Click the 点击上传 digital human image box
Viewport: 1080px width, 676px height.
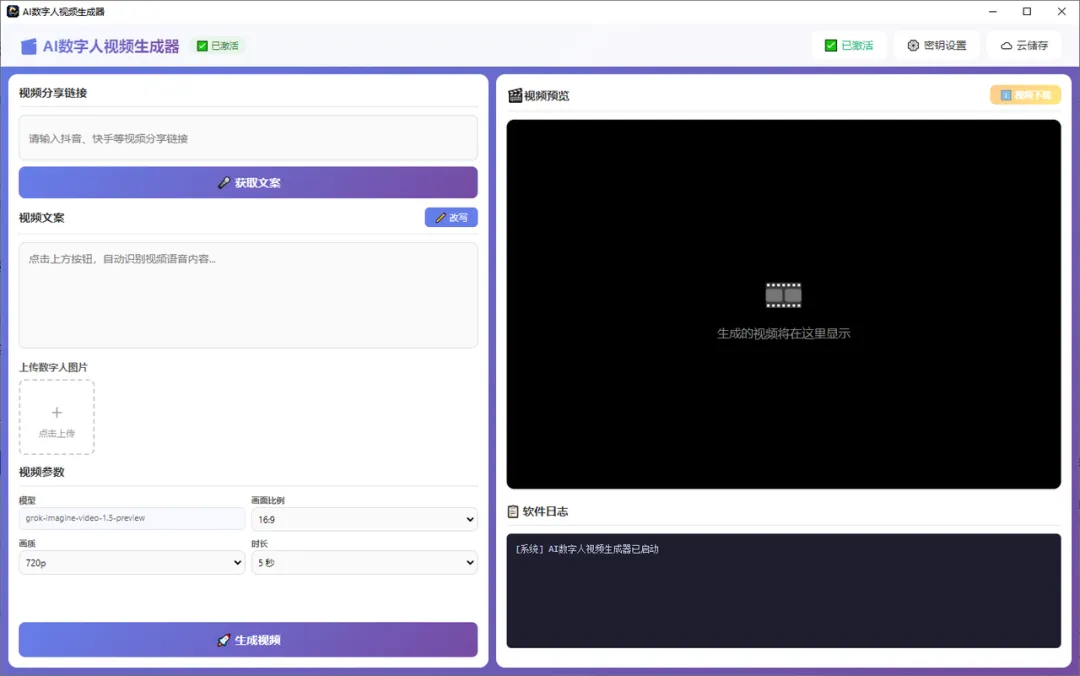(56, 417)
